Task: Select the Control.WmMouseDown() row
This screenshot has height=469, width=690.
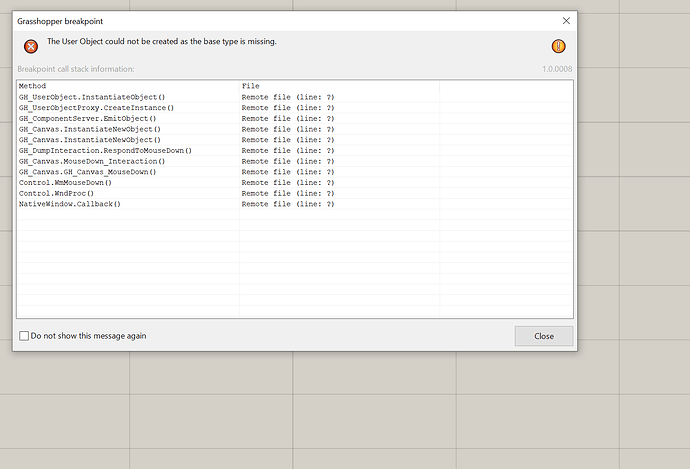Action: 65,183
